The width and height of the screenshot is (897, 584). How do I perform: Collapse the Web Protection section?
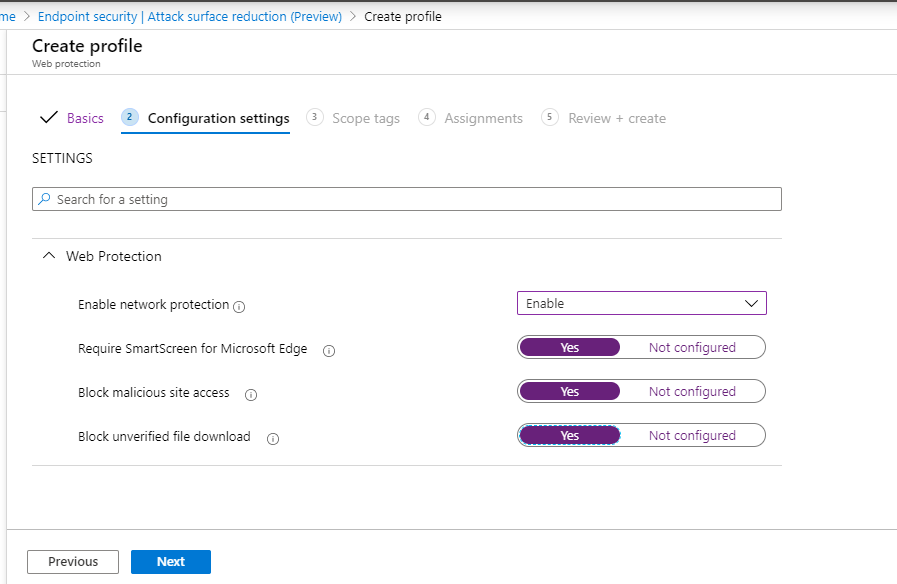[x=48, y=256]
